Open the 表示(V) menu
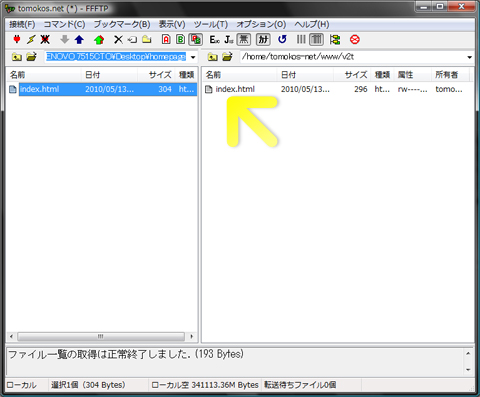The image size is (480, 397). click(172, 24)
